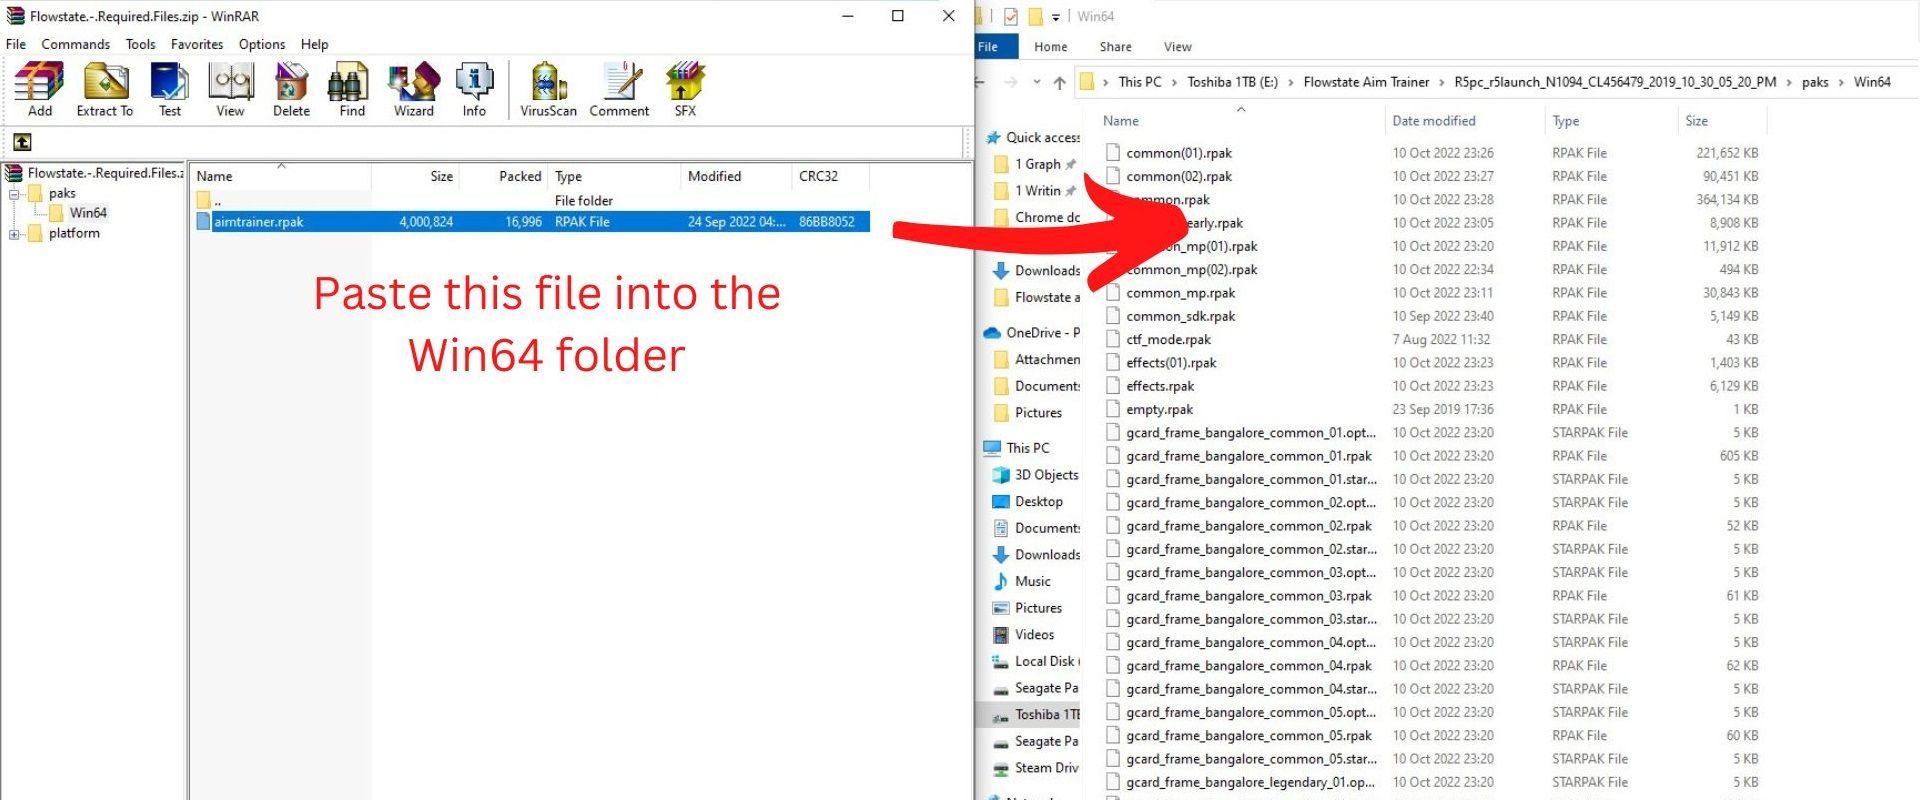Select aimtrainer.rpak in the WinRAR list
Screen dimensions: 1920x800
[532, 222]
